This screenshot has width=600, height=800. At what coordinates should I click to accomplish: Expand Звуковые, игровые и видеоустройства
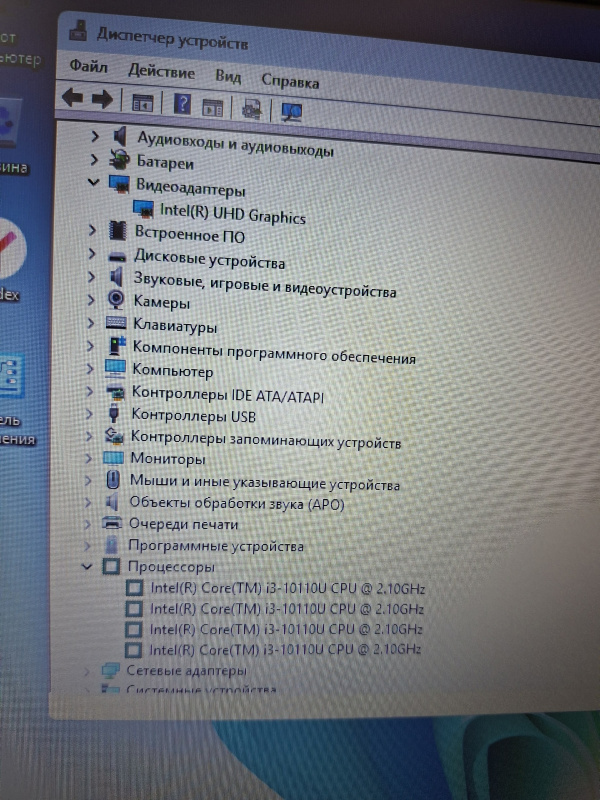click(91, 277)
